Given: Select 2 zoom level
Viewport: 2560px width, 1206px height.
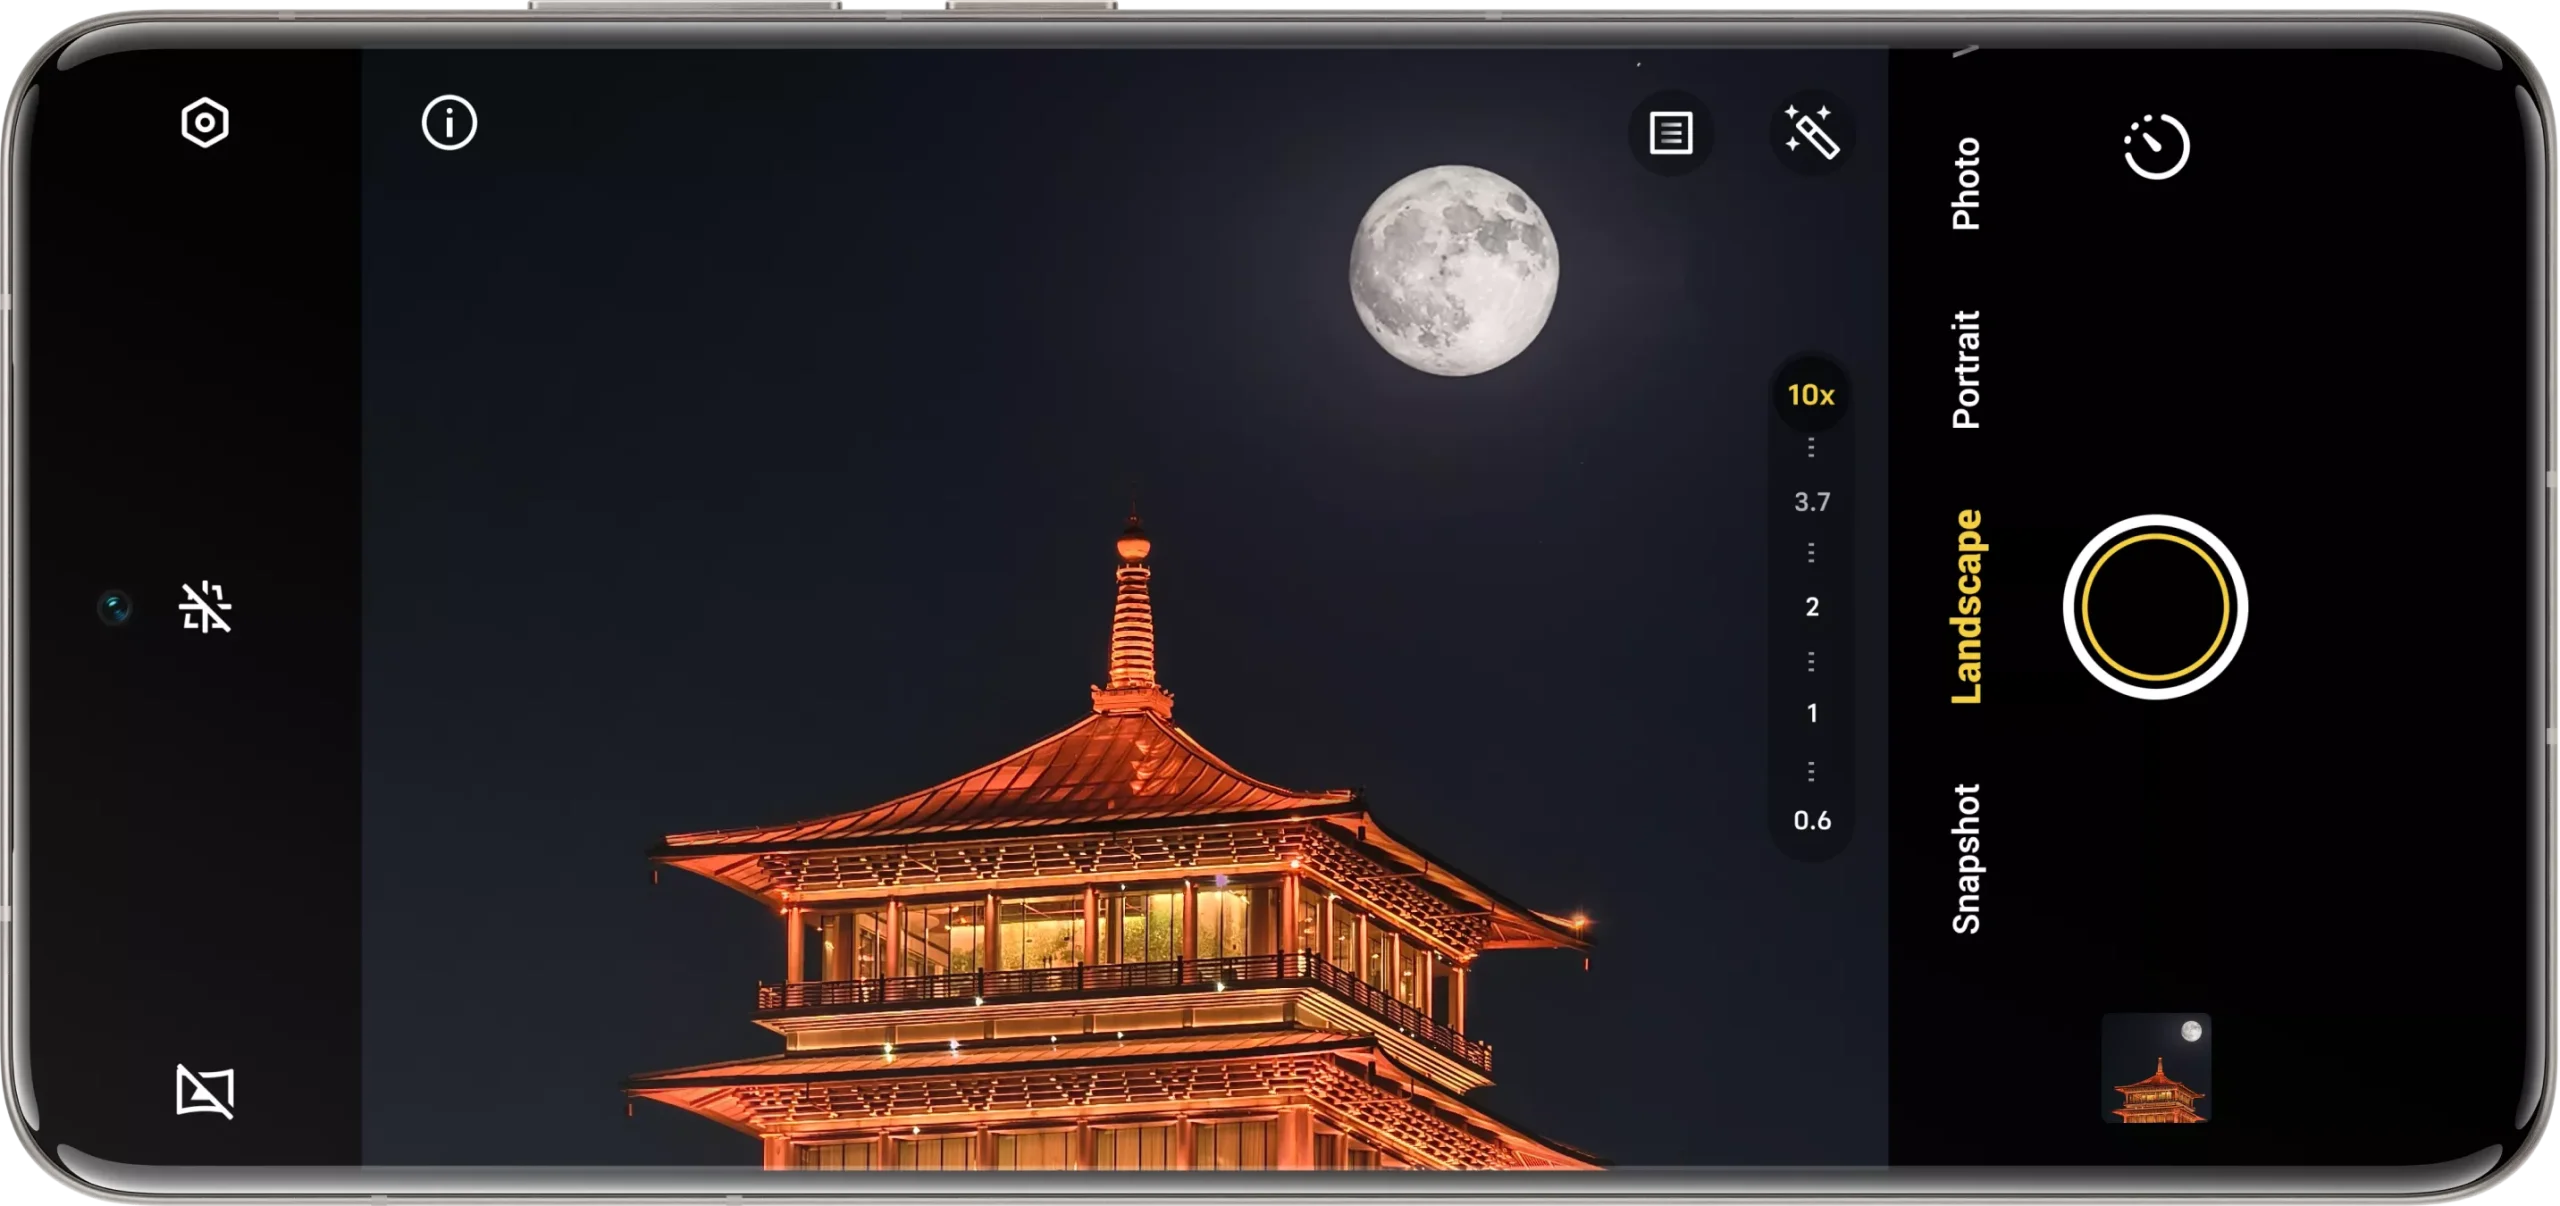Looking at the screenshot, I should [1811, 607].
